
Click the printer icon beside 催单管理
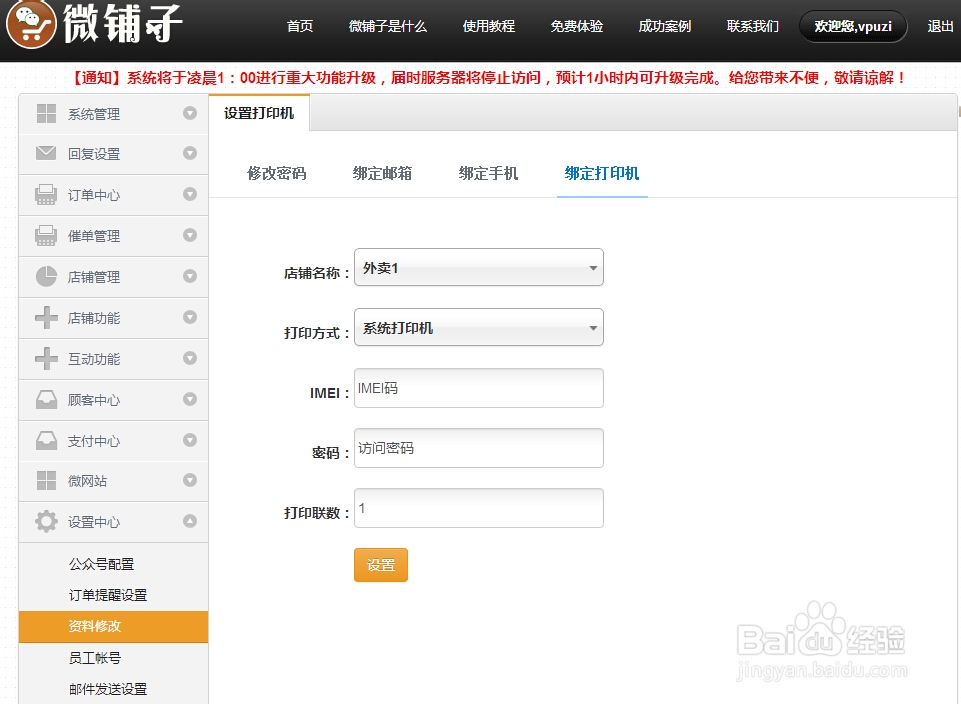tap(44, 236)
